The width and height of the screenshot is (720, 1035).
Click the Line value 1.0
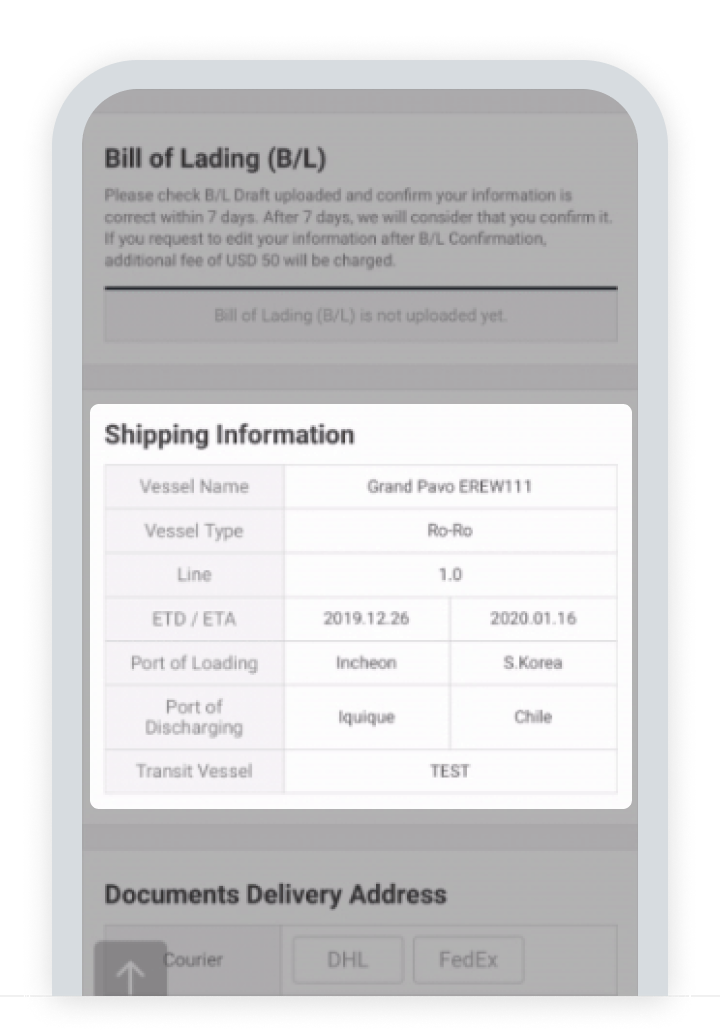pos(450,575)
